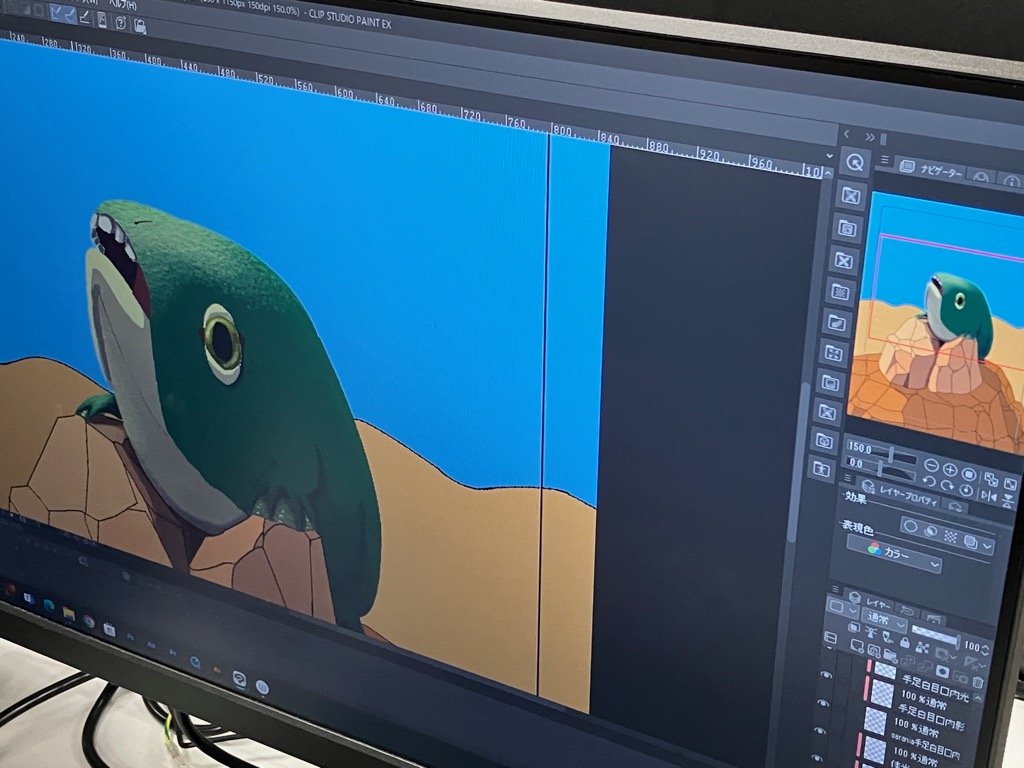Collapse palette dock with left chevron

tap(847, 135)
